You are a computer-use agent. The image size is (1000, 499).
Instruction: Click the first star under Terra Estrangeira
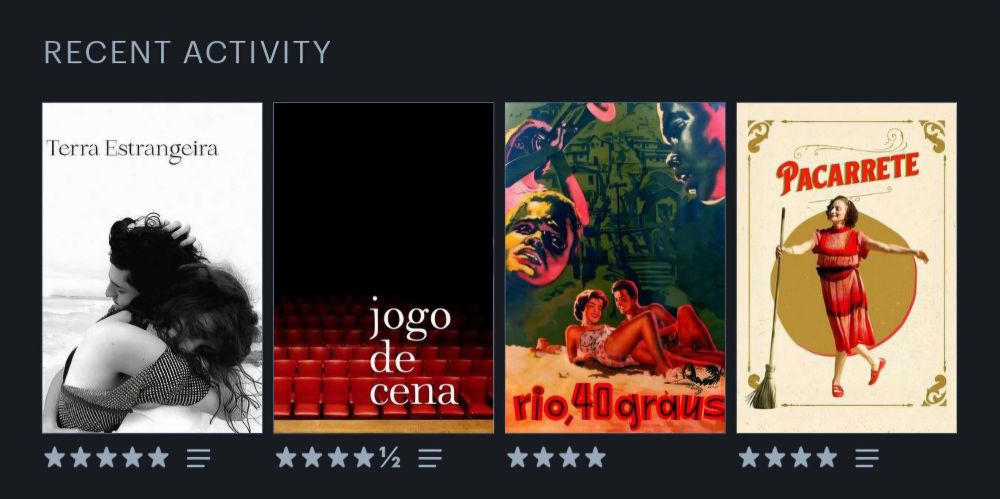[55, 457]
